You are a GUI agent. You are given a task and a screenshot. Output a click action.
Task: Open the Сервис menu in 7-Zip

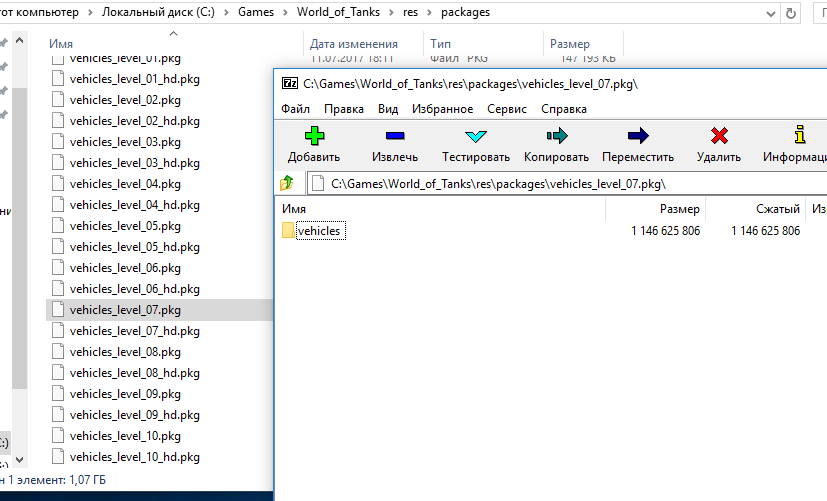point(507,109)
